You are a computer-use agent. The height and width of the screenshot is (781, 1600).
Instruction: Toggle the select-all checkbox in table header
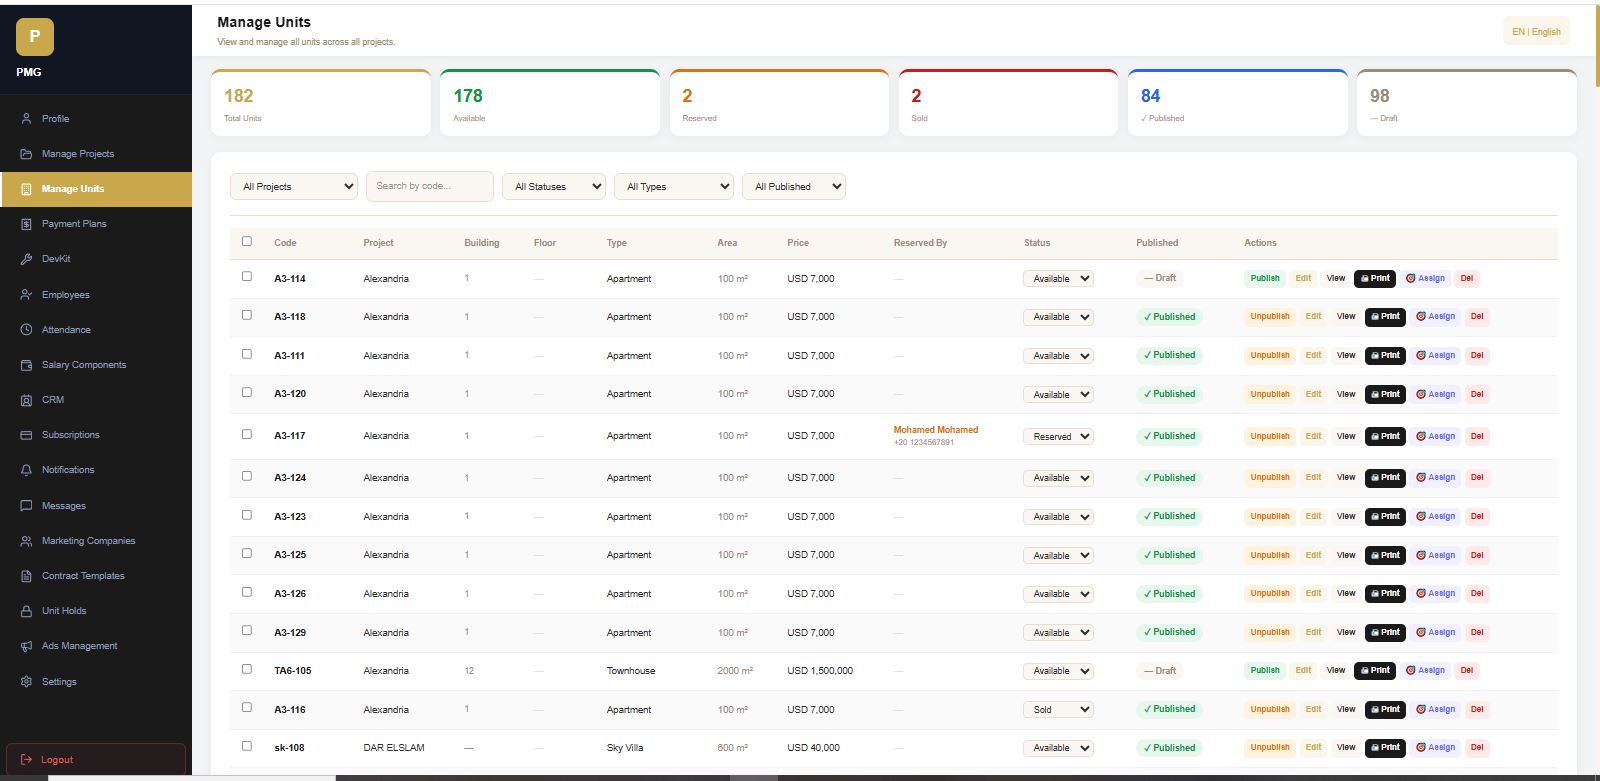tap(247, 241)
